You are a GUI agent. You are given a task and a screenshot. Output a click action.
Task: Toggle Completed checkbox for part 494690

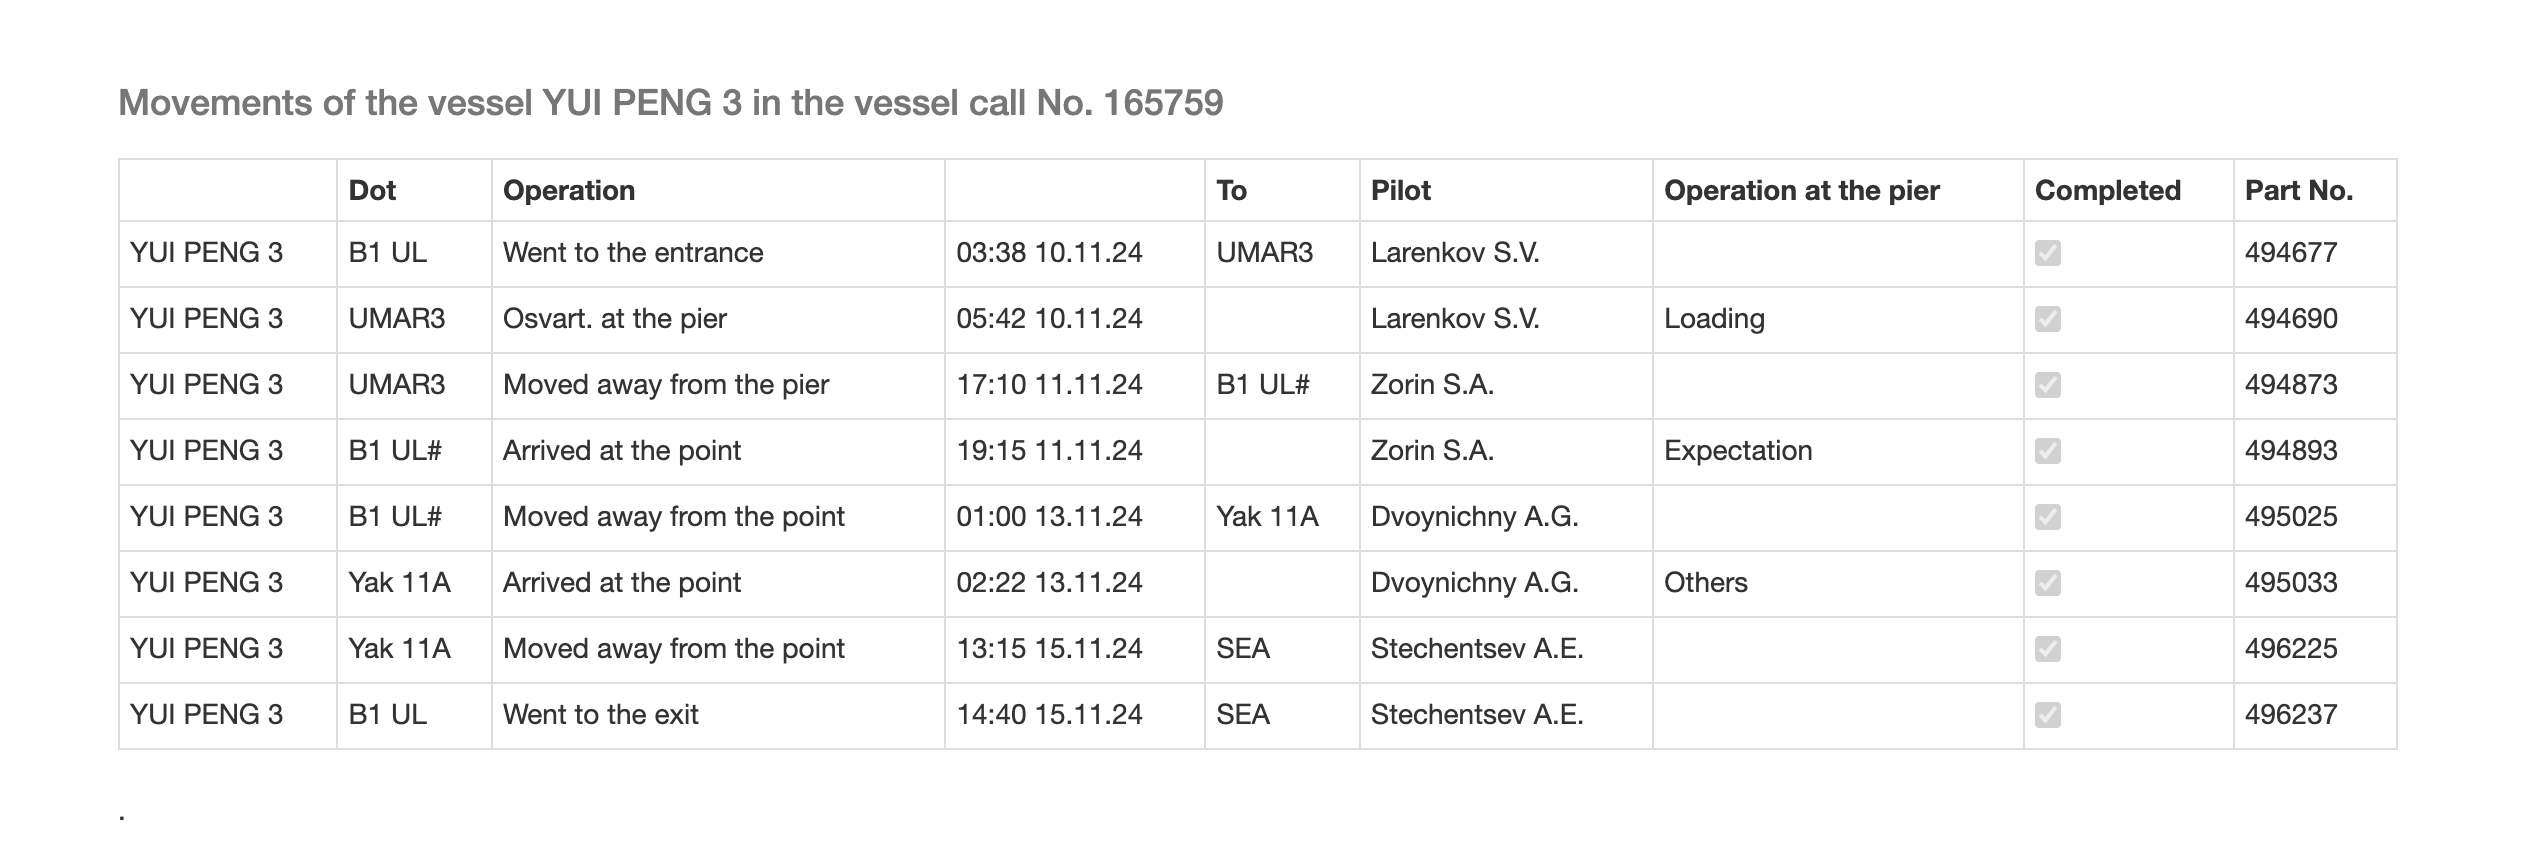2047,319
